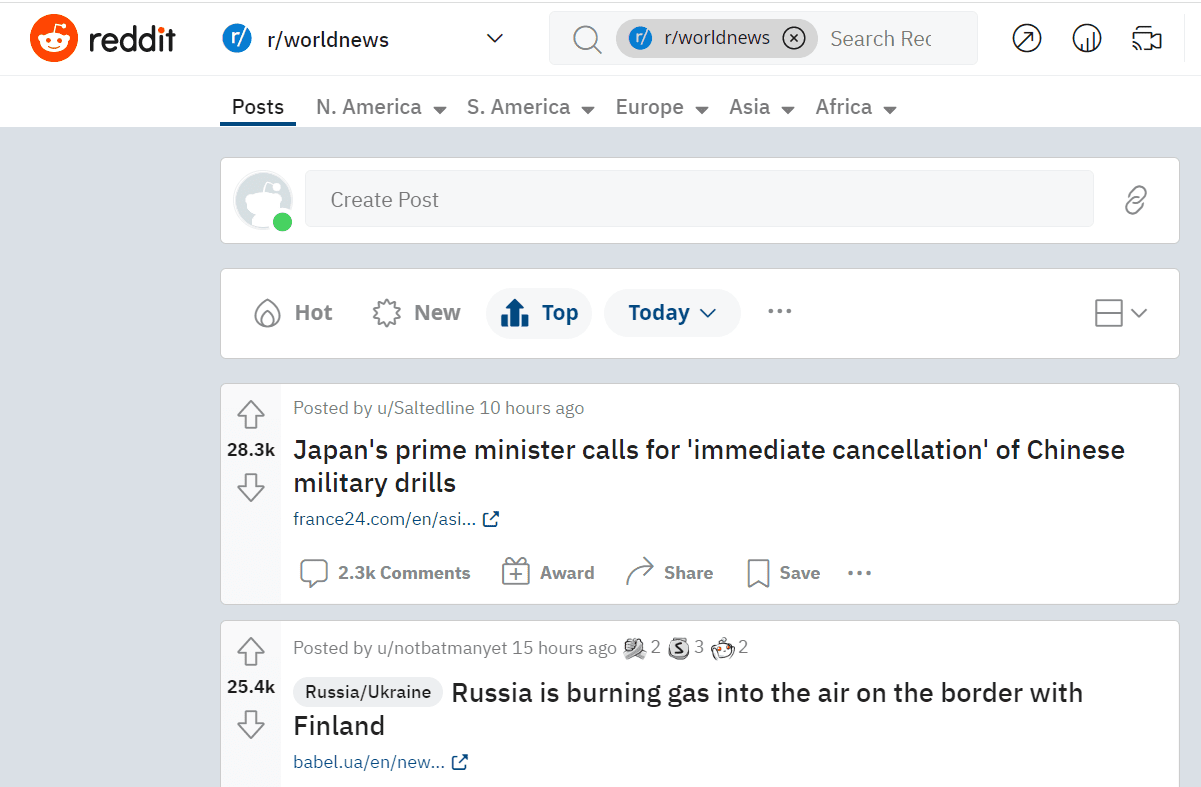Open the bar chart icon in header
The width and height of the screenshot is (1201, 787).
coord(1087,39)
